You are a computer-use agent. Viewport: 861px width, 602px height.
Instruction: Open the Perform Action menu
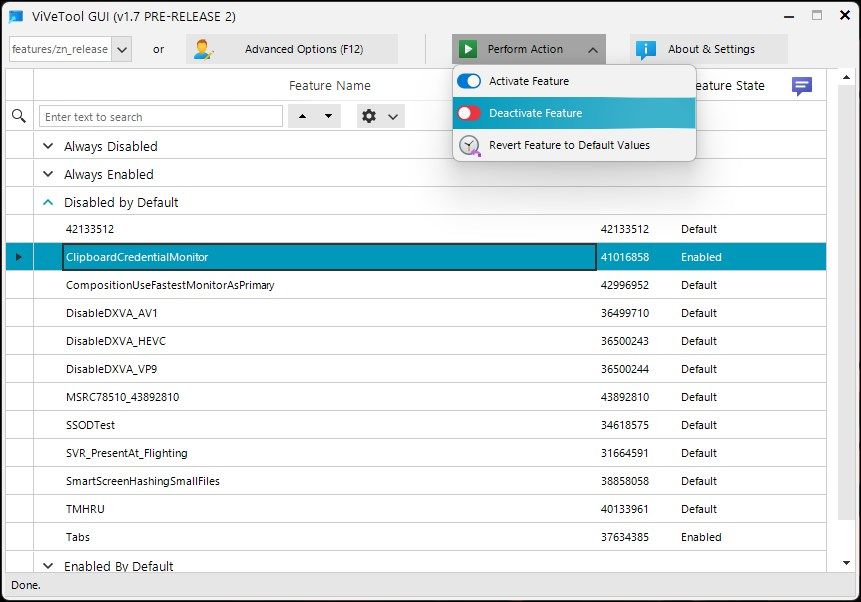pos(528,48)
